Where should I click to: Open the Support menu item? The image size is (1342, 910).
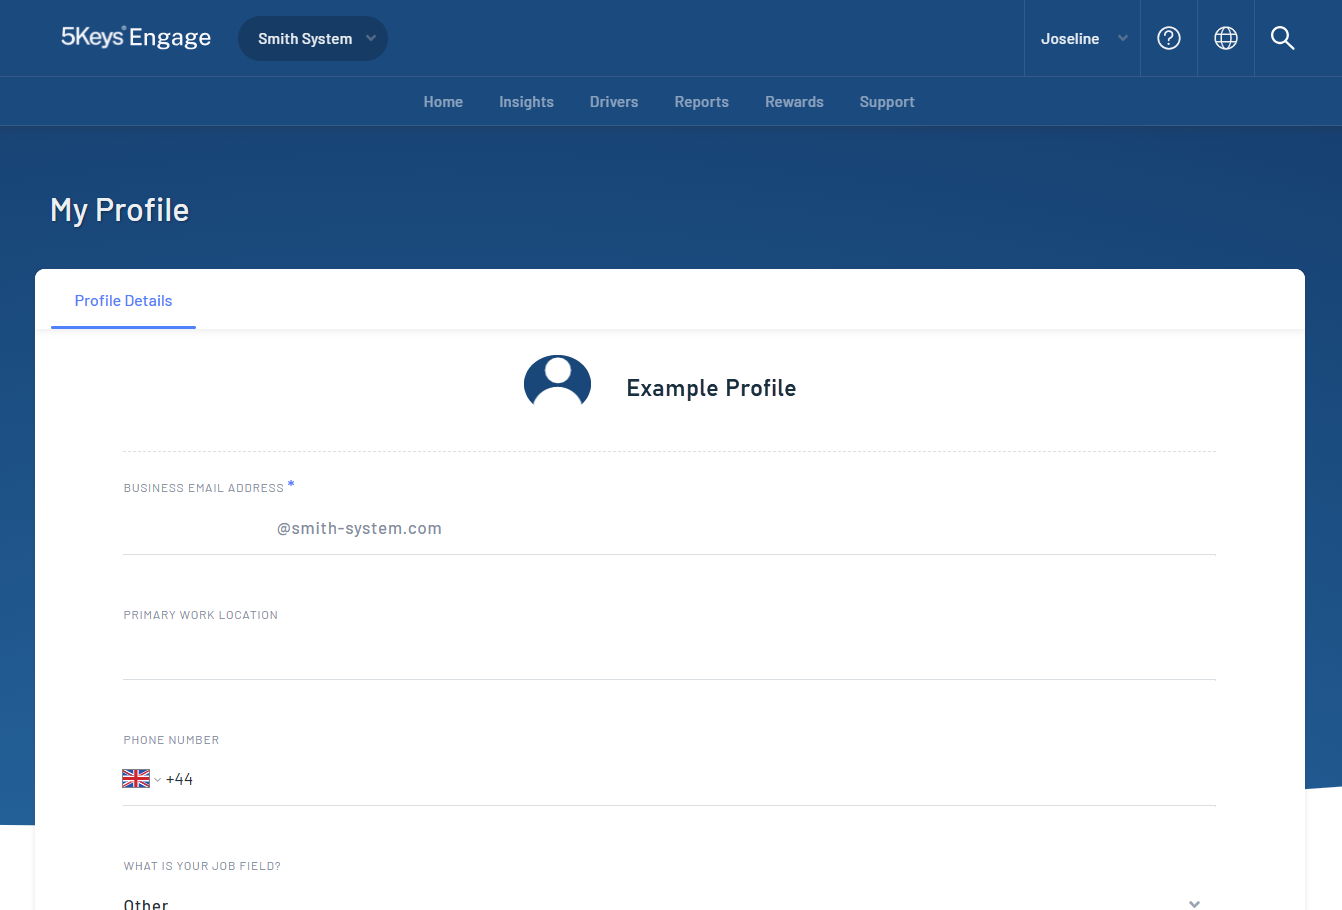[887, 102]
